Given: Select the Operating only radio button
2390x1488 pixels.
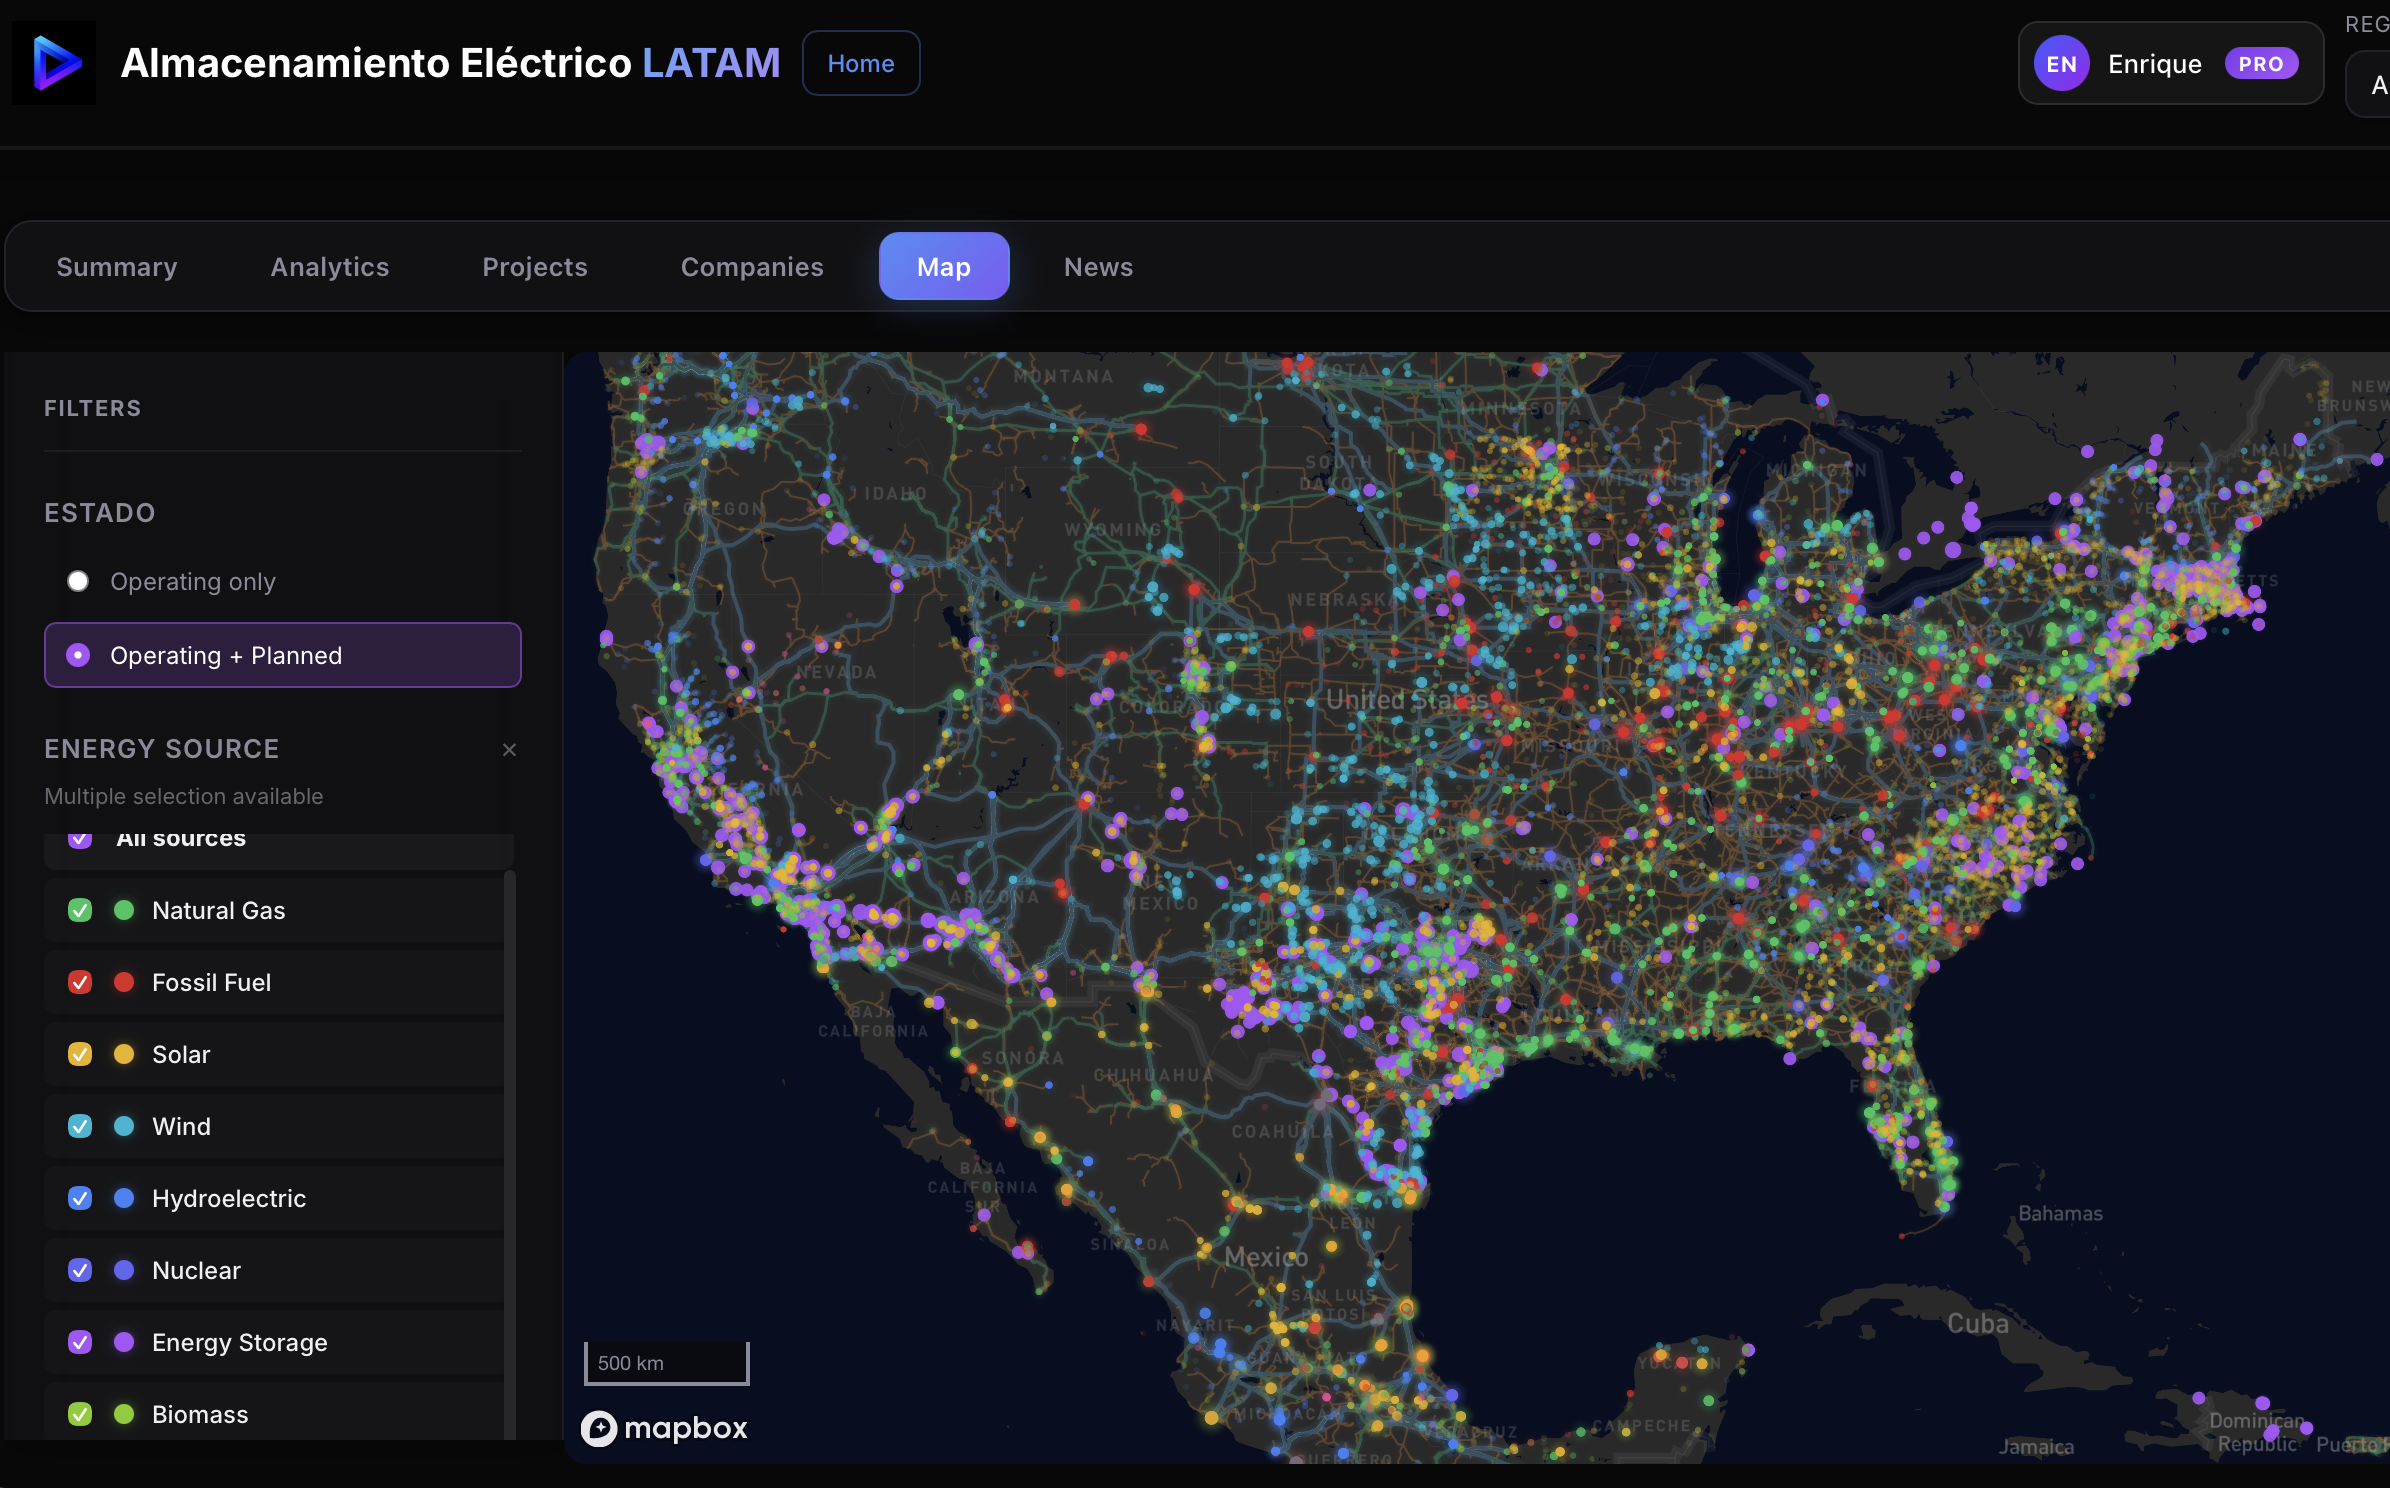Looking at the screenshot, I should (x=78, y=581).
